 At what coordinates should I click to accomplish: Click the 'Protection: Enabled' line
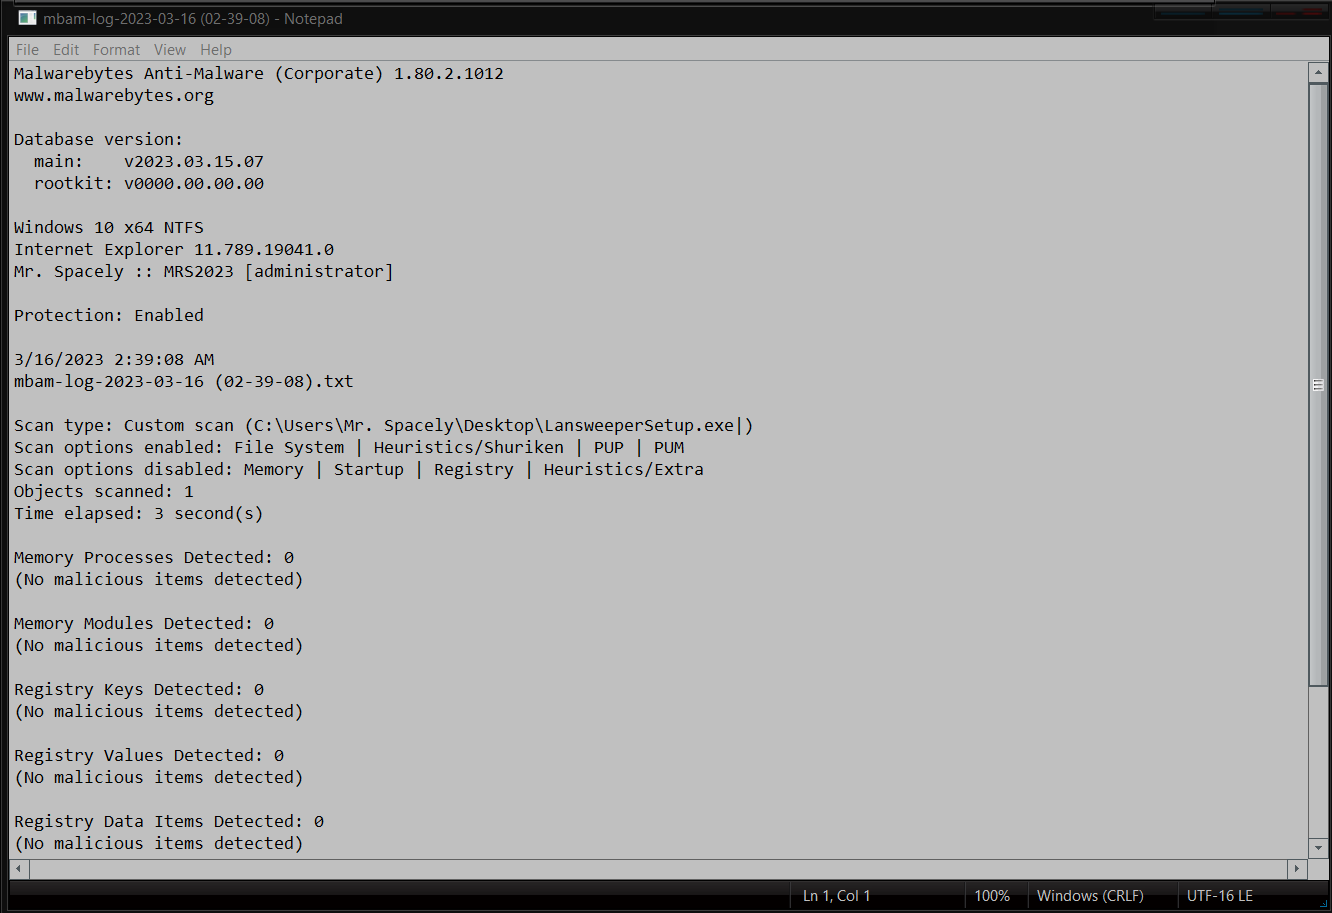point(109,316)
